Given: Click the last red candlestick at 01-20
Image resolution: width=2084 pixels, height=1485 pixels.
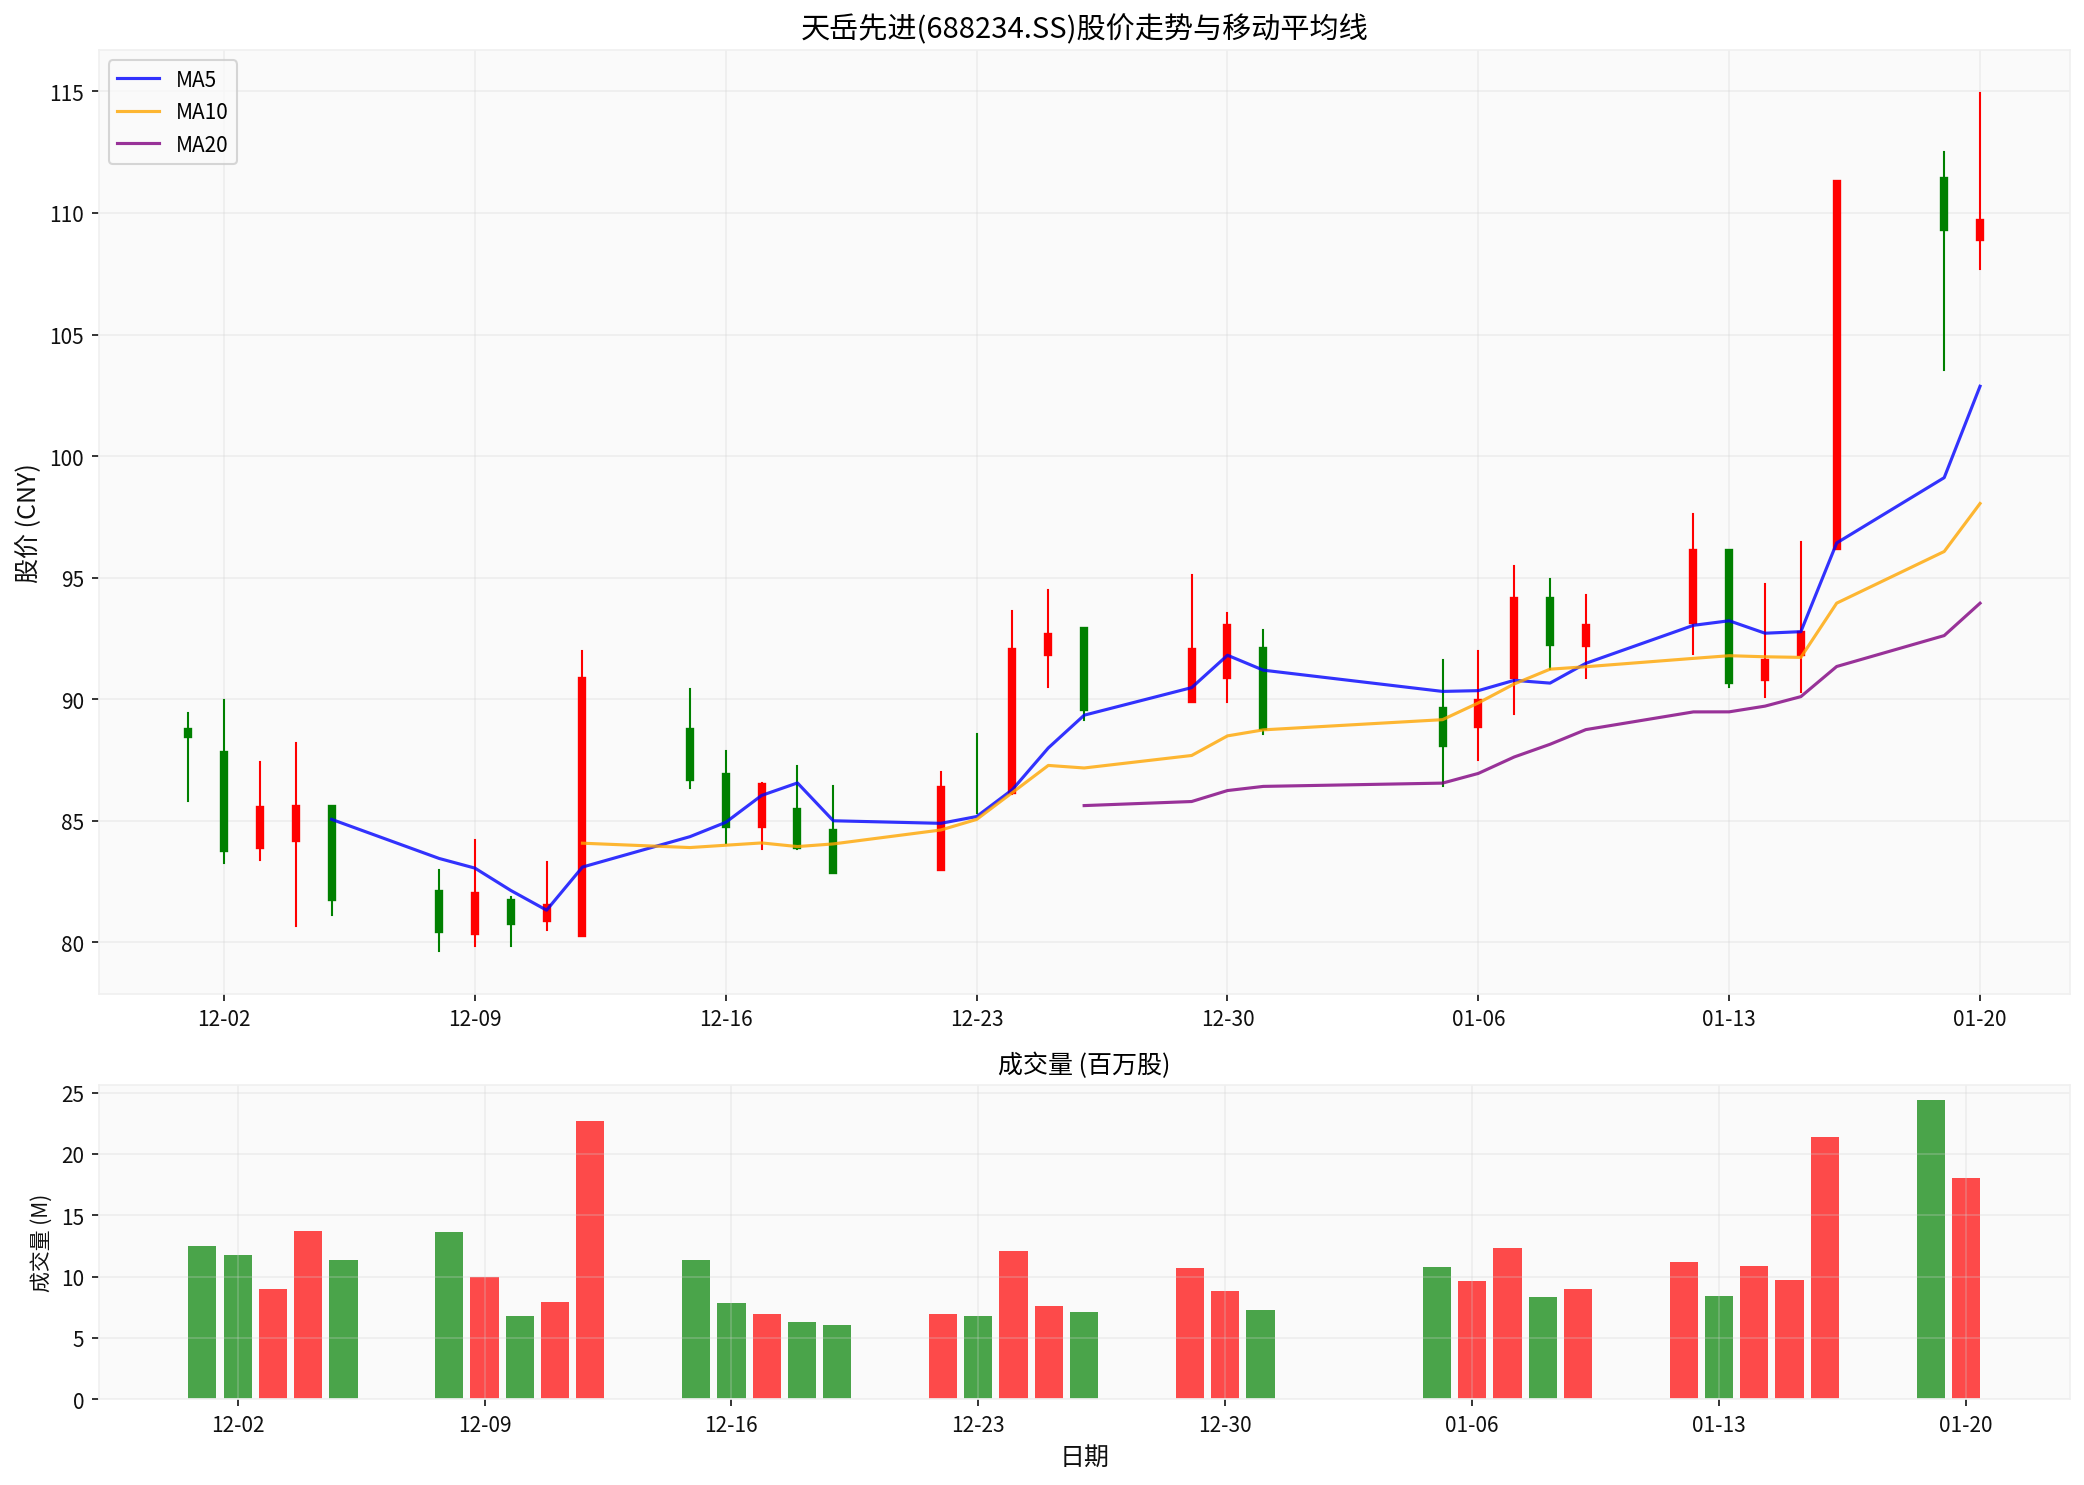Looking at the screenshot, I should point(1979,230).
